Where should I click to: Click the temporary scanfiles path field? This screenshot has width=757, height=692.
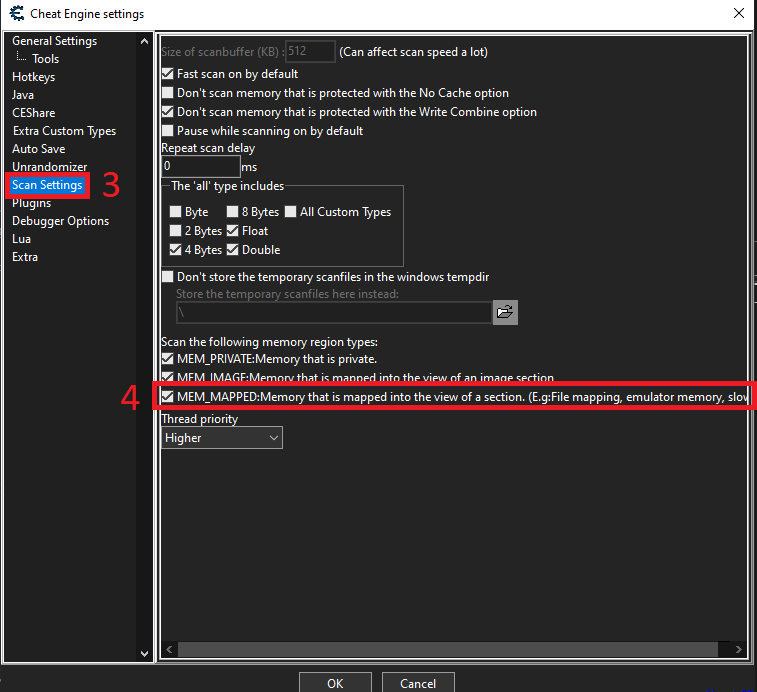[x=334, y=312]
